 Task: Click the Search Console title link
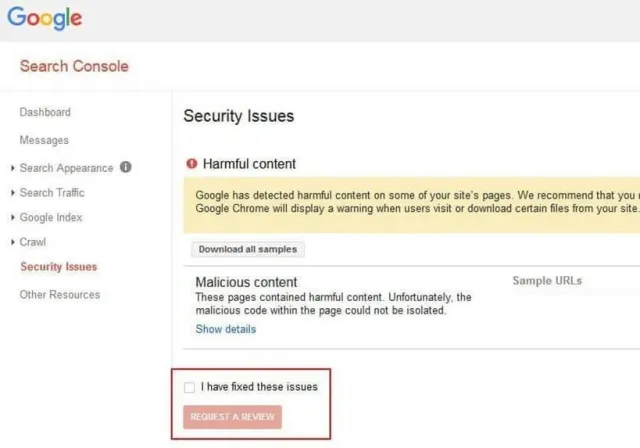(x=74, y=66)
